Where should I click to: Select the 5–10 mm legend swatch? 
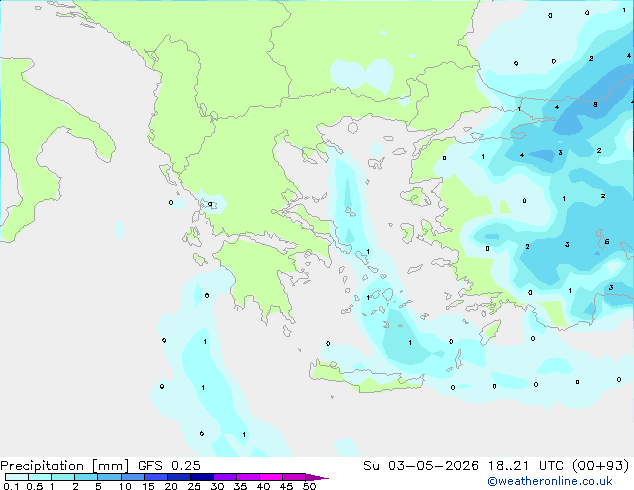click(x=109, y=477)
